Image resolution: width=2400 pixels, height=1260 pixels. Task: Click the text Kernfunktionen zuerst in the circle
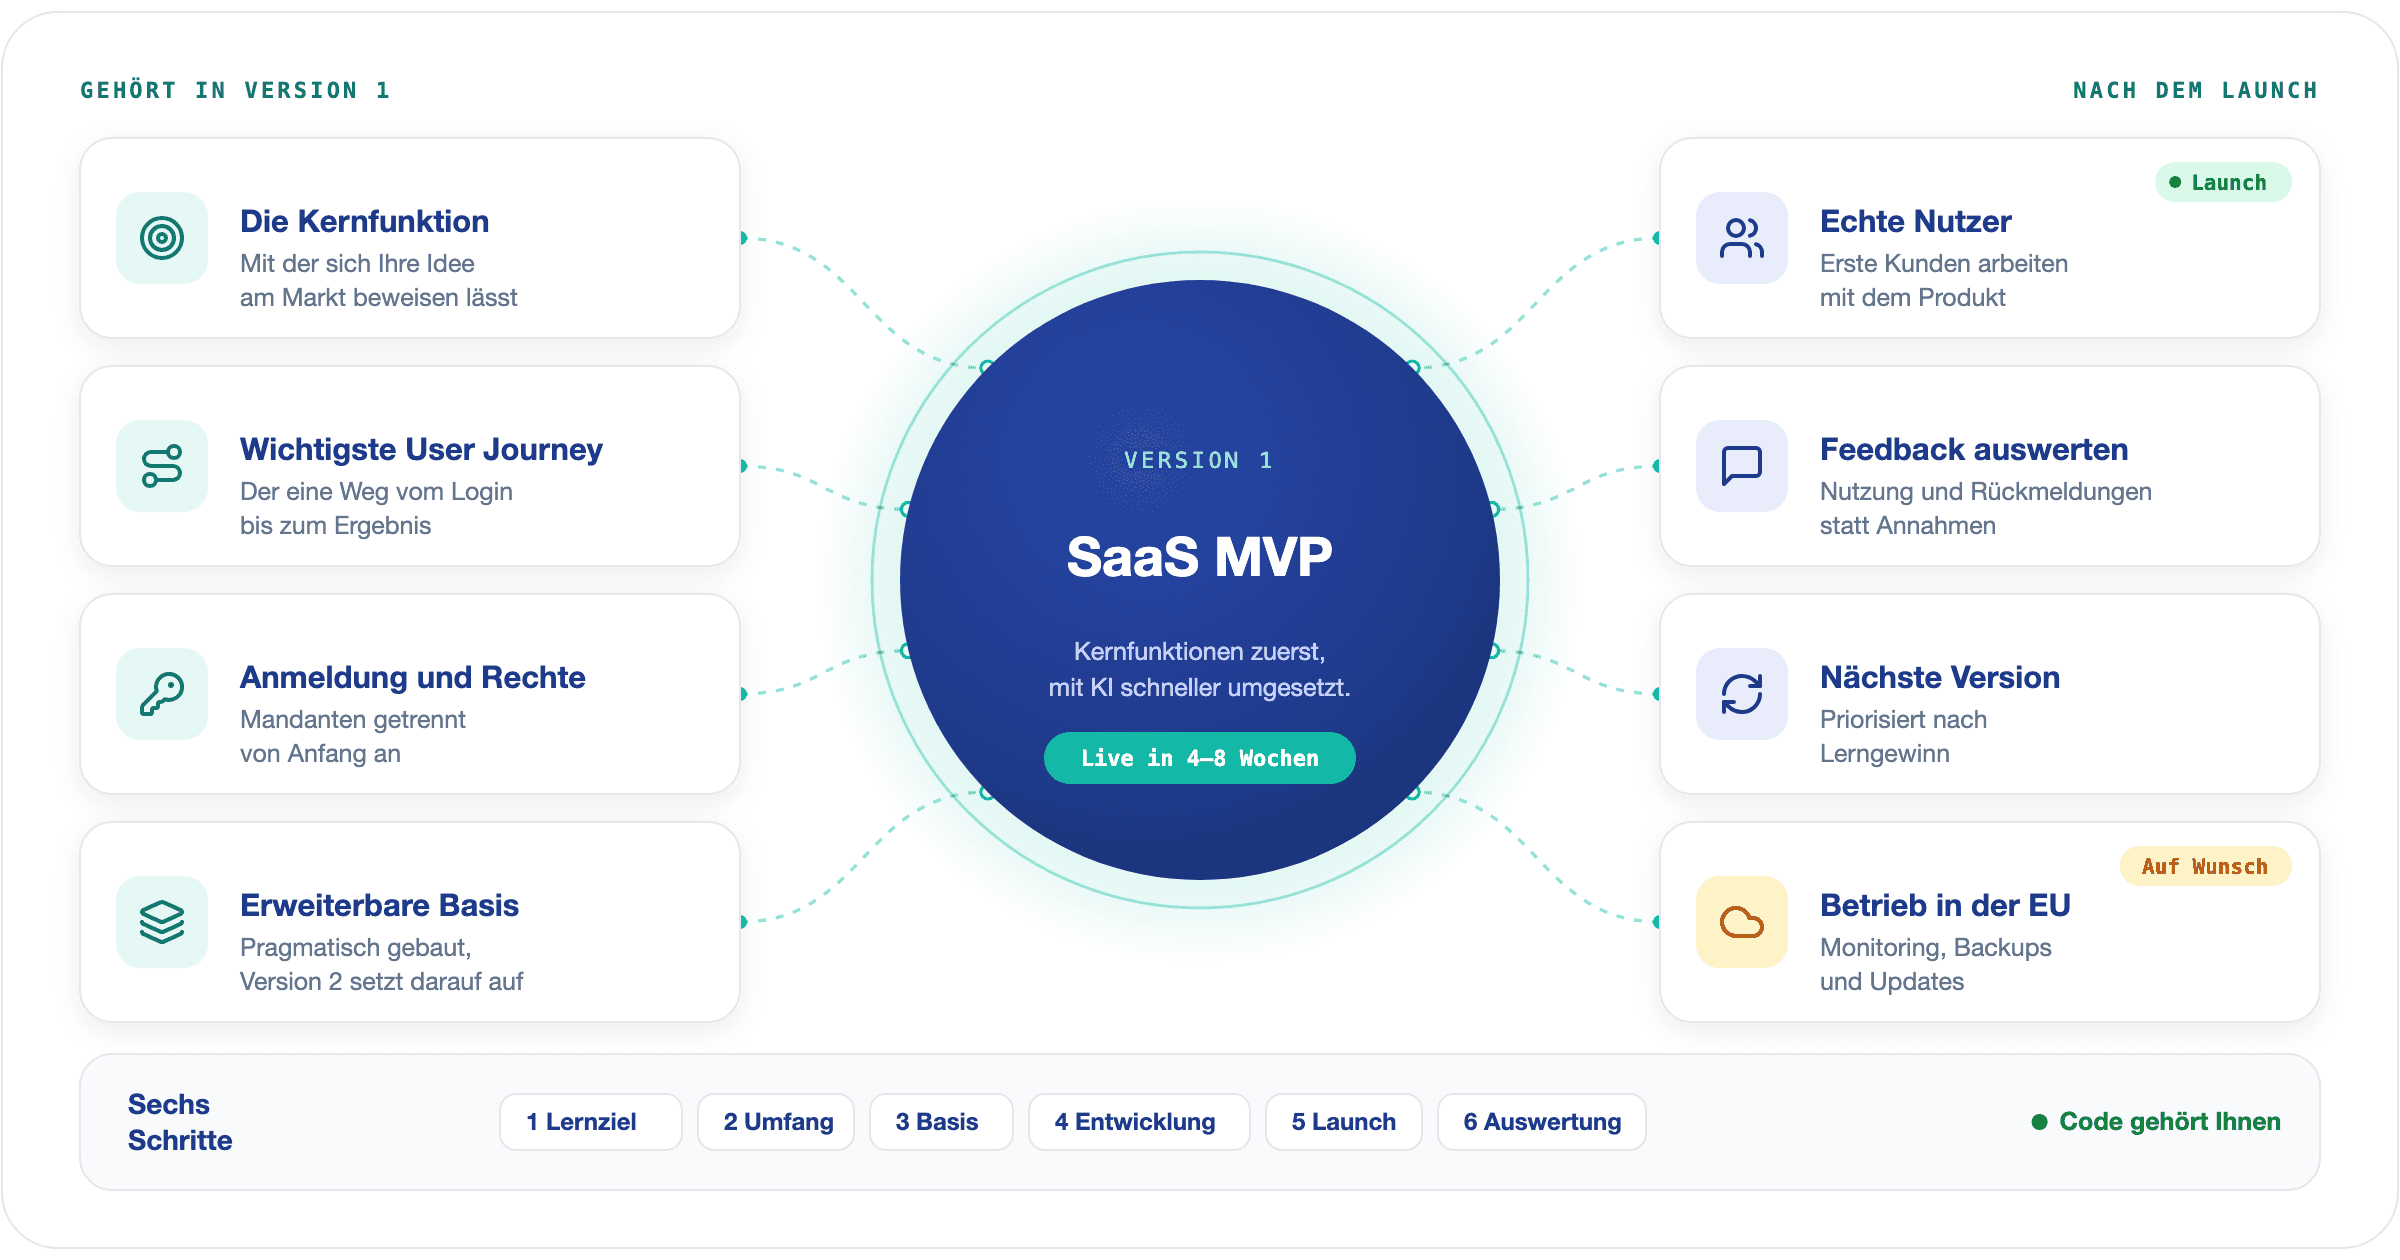1199,652
